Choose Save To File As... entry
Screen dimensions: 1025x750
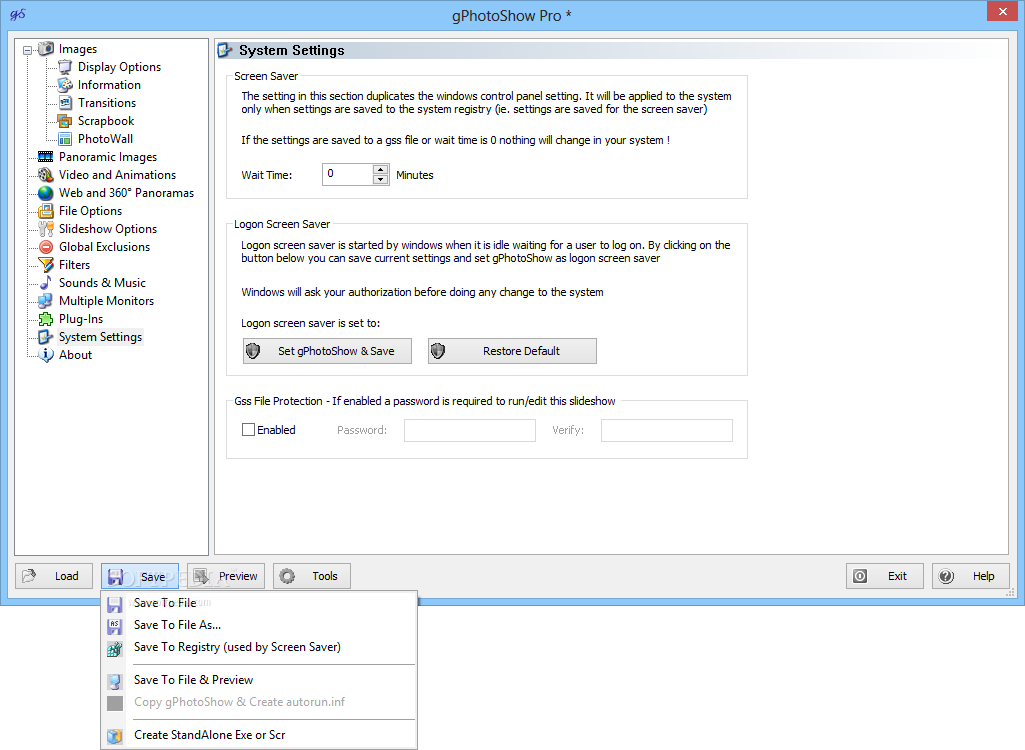(260, 625)
